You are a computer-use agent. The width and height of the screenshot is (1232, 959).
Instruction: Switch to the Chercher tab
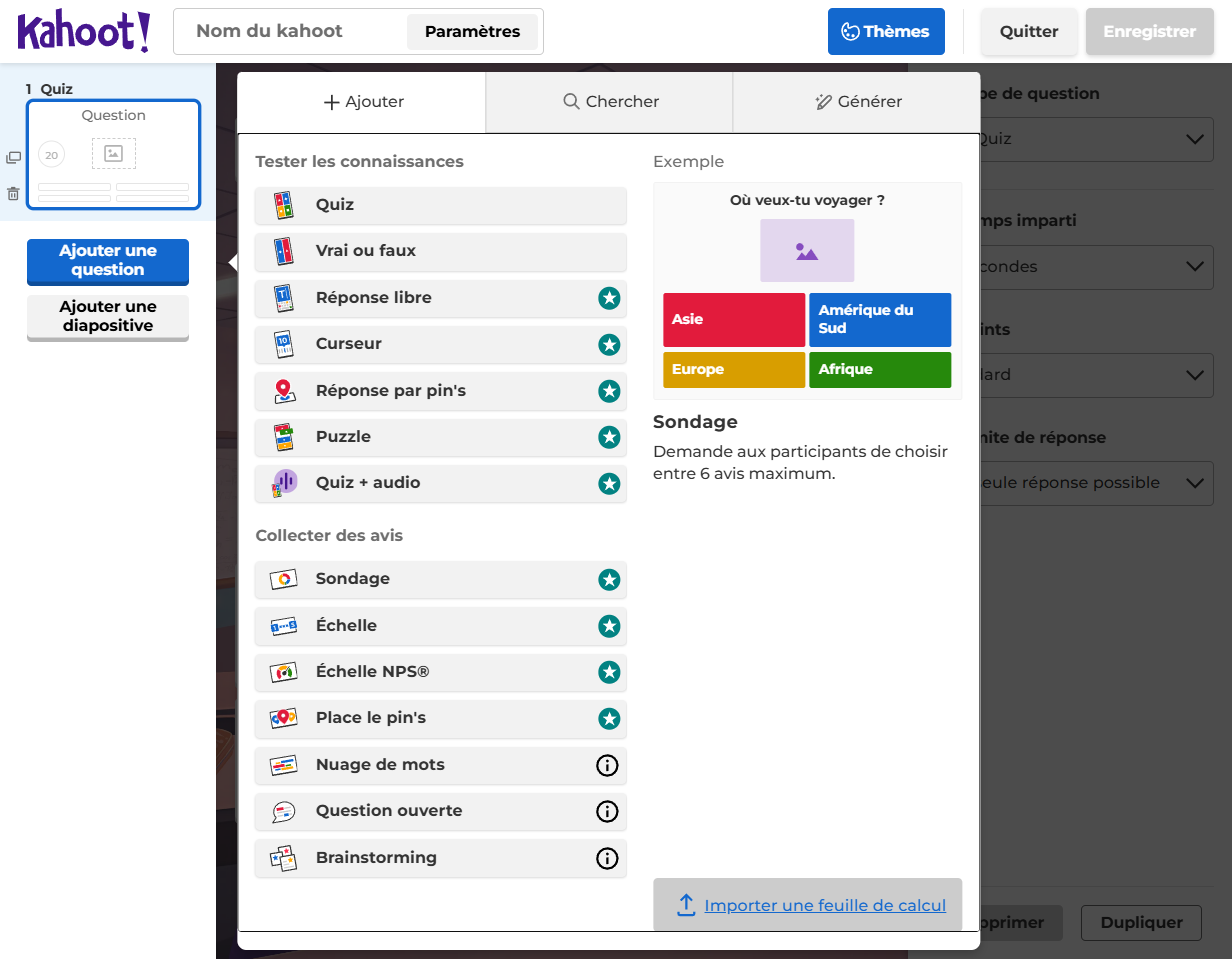610,102
